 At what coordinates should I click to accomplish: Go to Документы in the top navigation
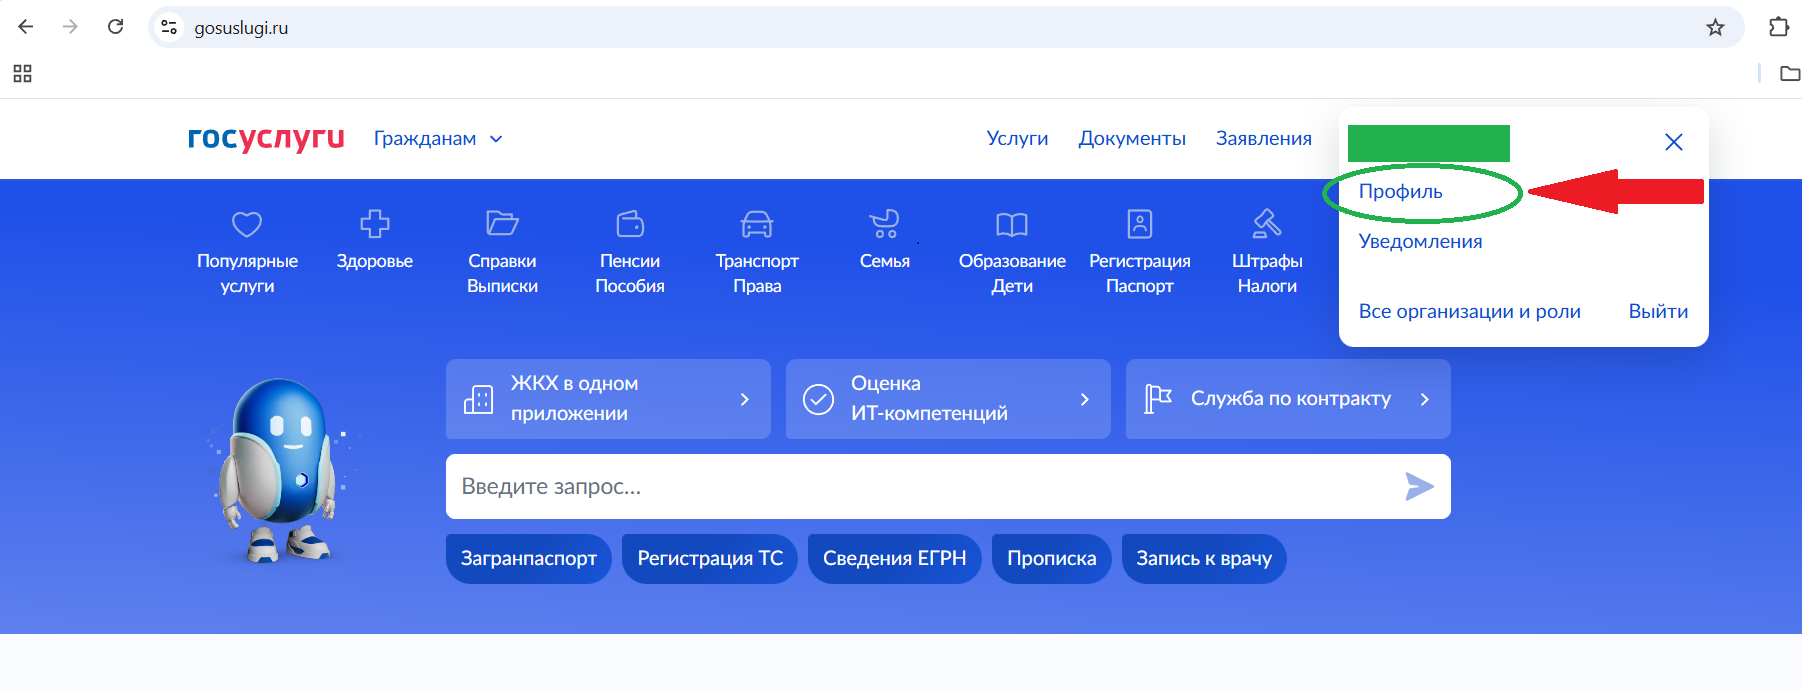point(1132,139)
